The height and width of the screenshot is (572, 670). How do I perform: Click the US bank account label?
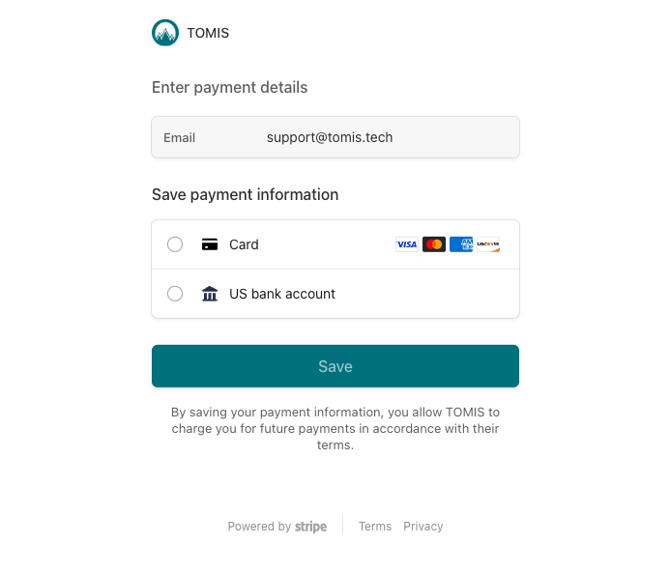(282, 294)
